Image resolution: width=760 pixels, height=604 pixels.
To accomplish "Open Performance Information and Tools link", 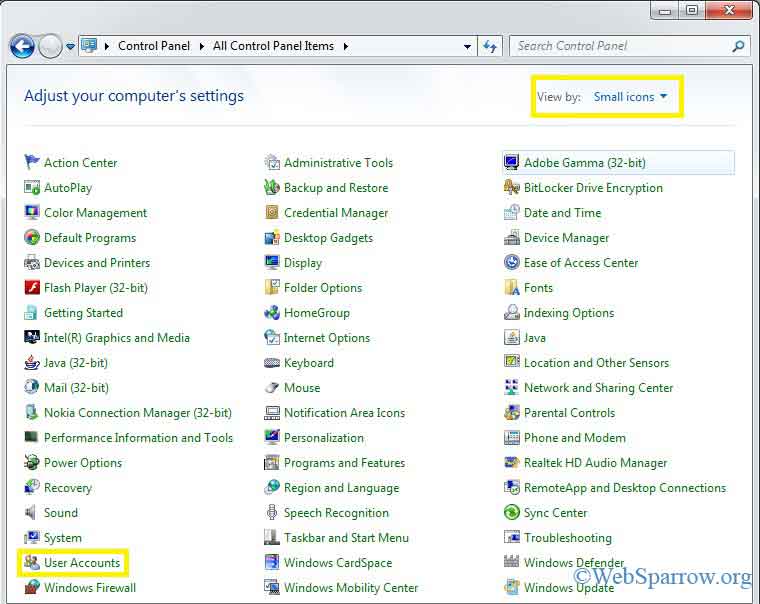I will point(139,438).
